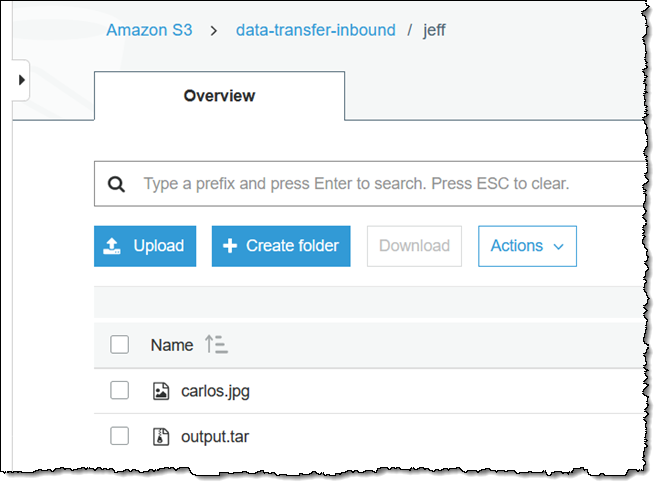Screen dimensions: 660x486
Task: Toggle the select-all checkbox in header
Action: point(120,345)
